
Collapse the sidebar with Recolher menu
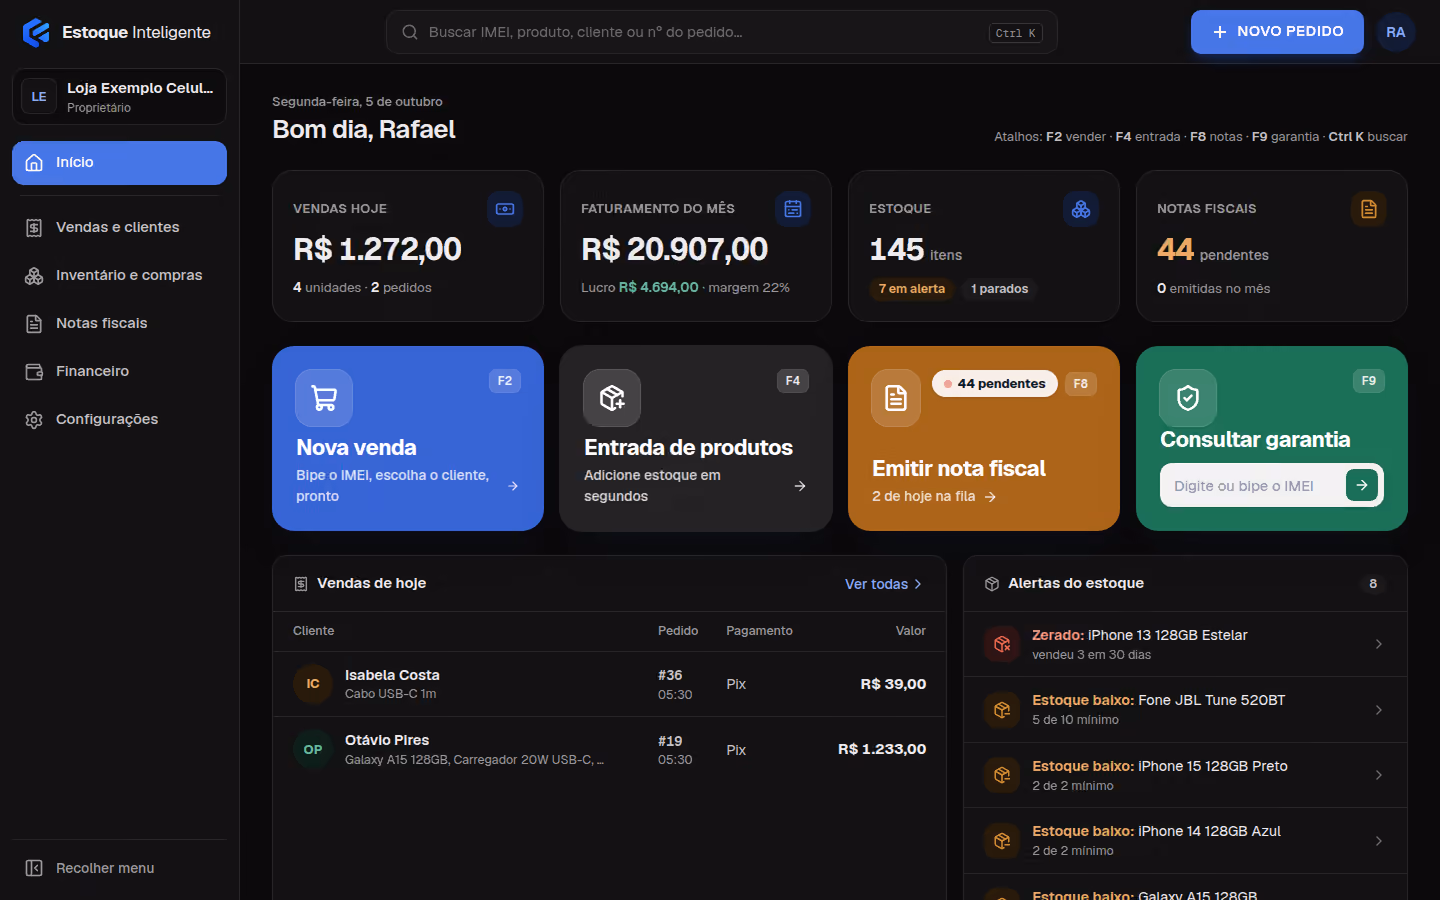[x=119, y=868]
